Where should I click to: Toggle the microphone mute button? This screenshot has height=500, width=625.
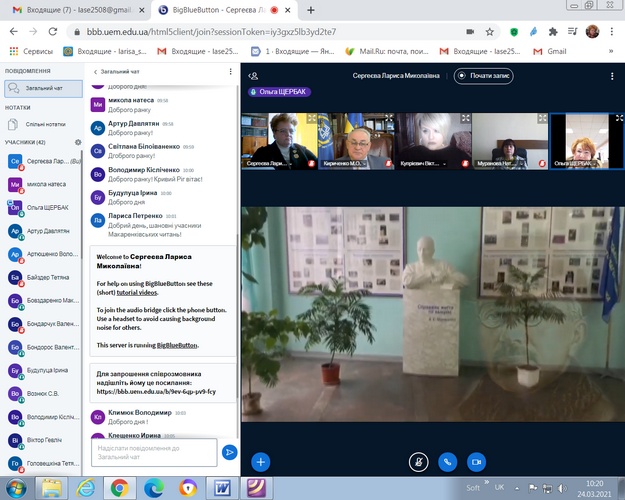pos(419,462)
